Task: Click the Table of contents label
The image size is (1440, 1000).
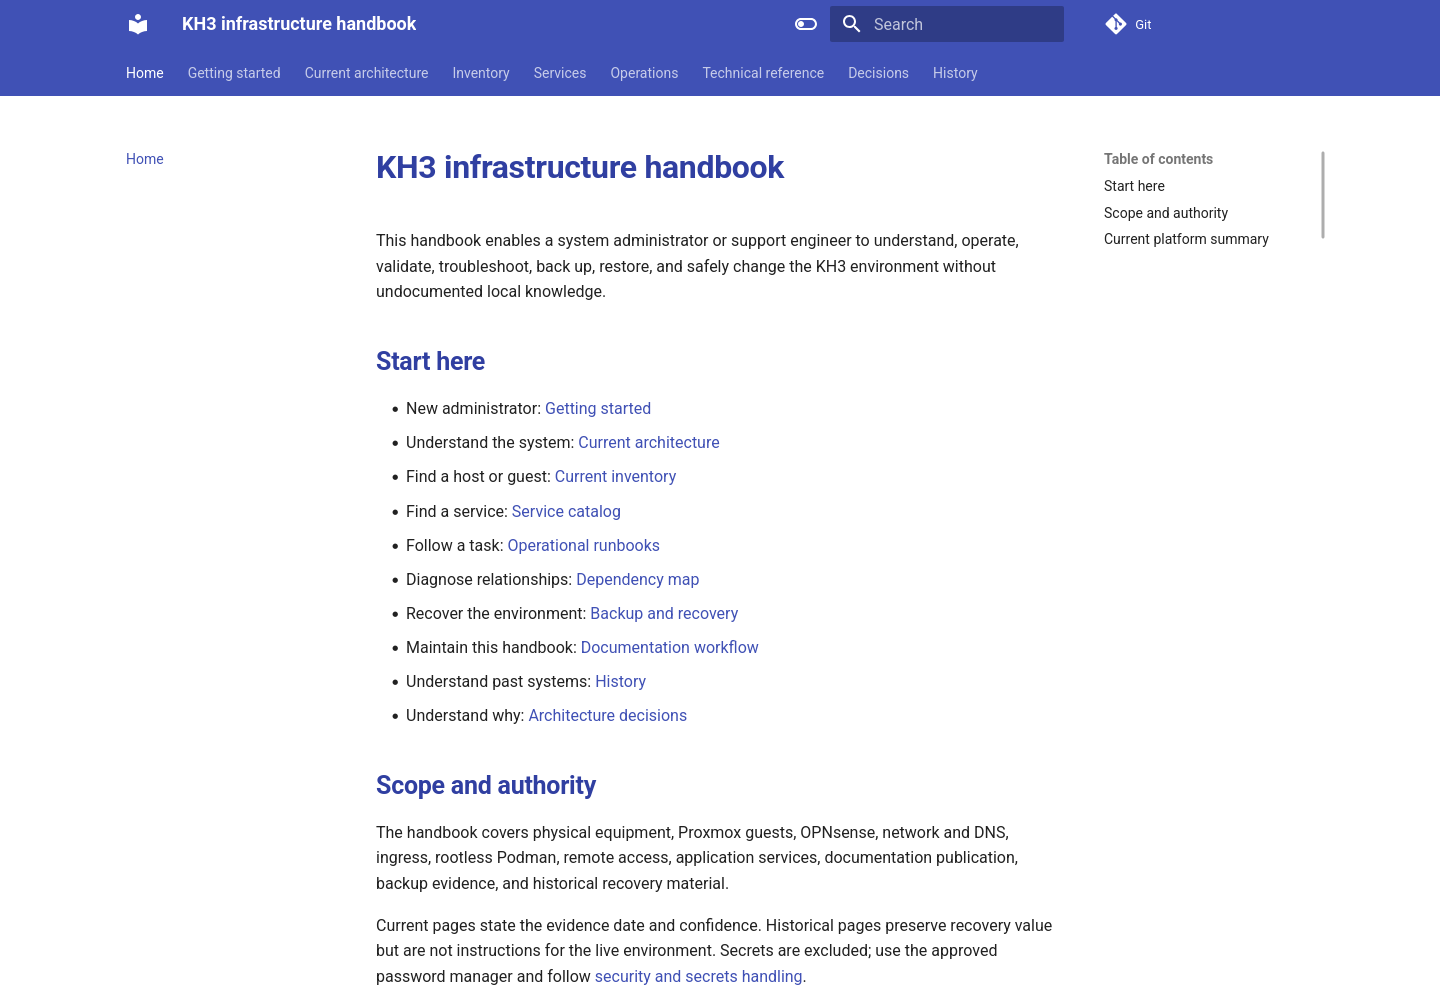Action: click(x=1158, y=159)
